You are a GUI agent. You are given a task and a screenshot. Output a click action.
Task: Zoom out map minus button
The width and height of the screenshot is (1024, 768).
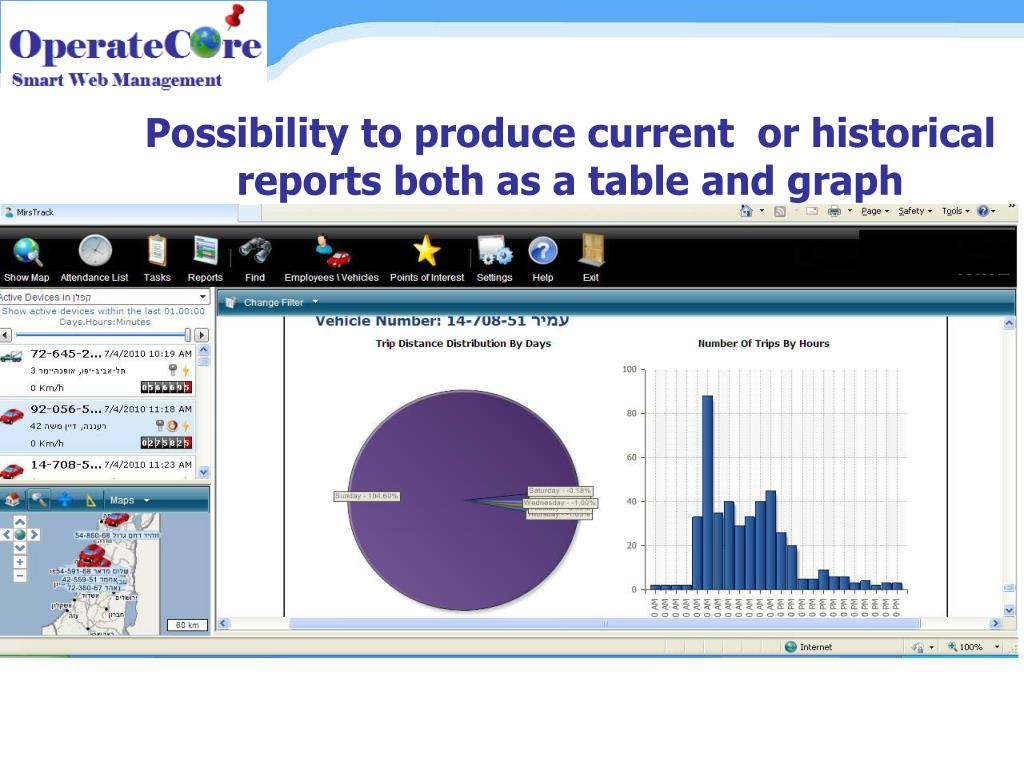20,575
